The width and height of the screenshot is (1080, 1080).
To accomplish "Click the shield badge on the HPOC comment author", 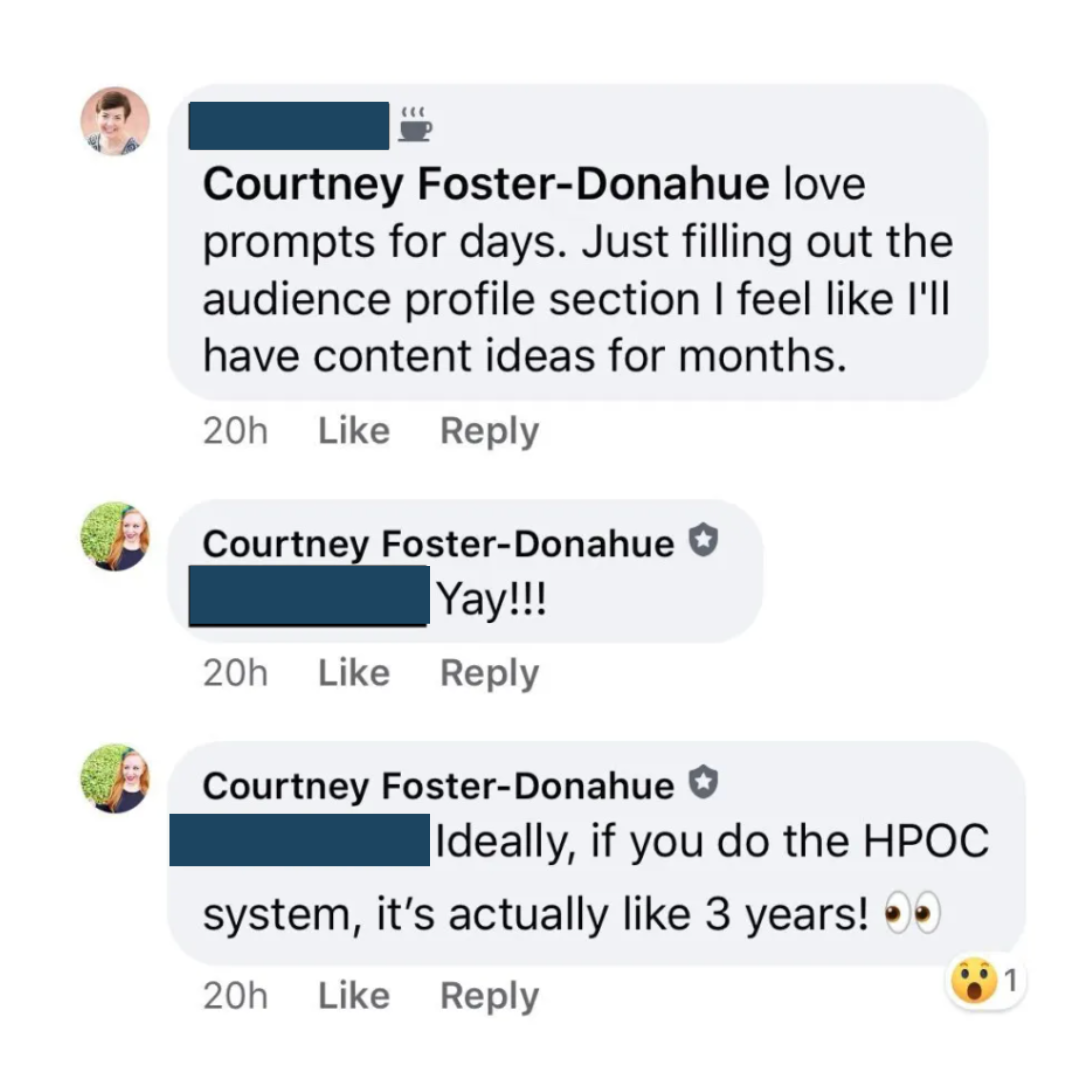I will click(x=704, y=785).
